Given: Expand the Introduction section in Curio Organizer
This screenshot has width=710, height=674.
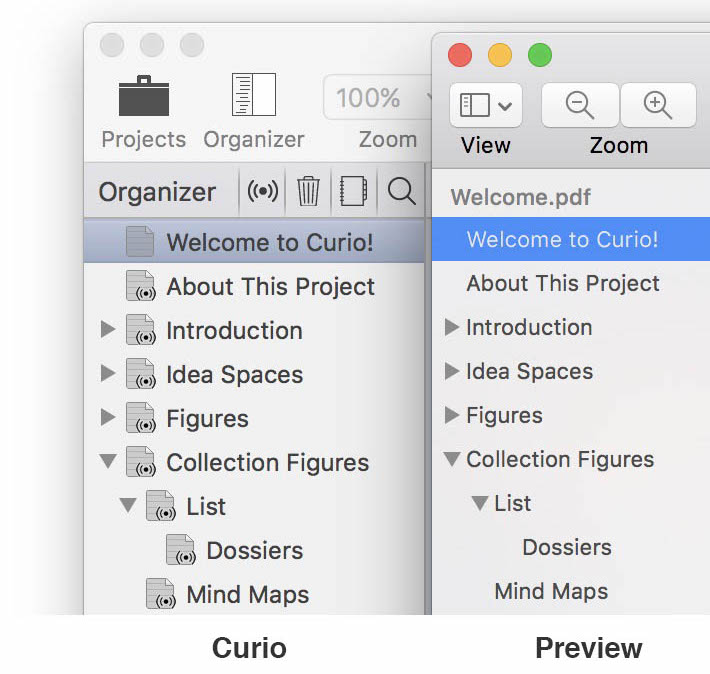Looking at the screenshot, I should coord(108,329).
